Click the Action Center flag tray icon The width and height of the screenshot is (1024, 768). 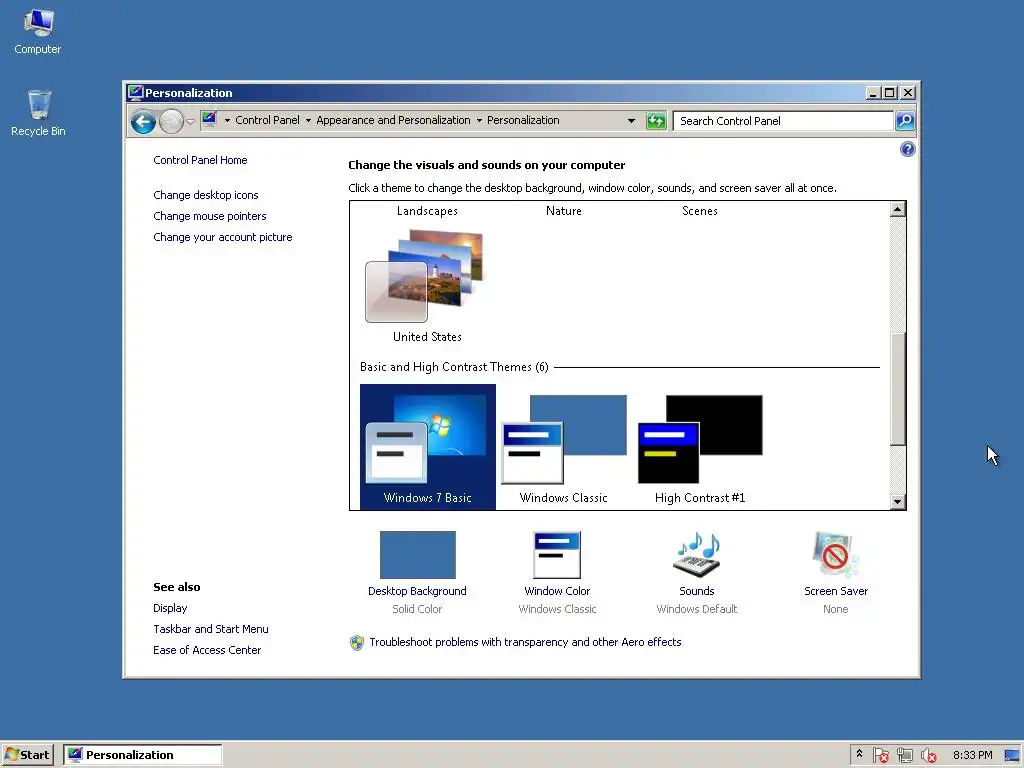pos(880,756)
